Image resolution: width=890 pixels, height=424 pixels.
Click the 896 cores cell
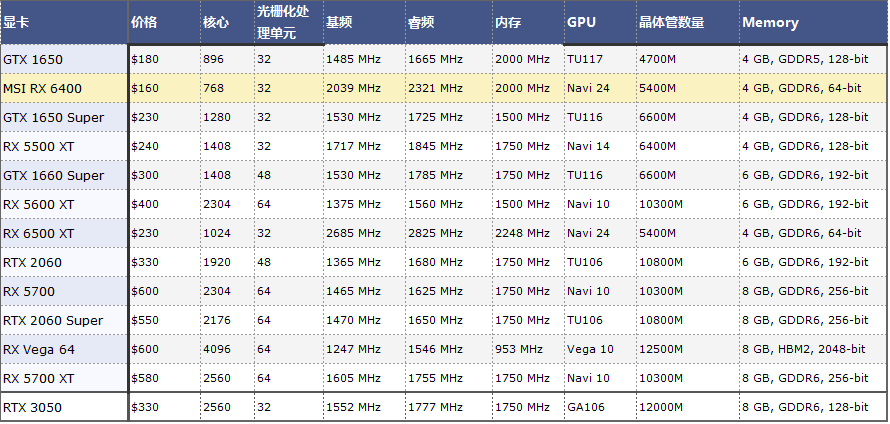pyautogui.click(x=227, y=60)
